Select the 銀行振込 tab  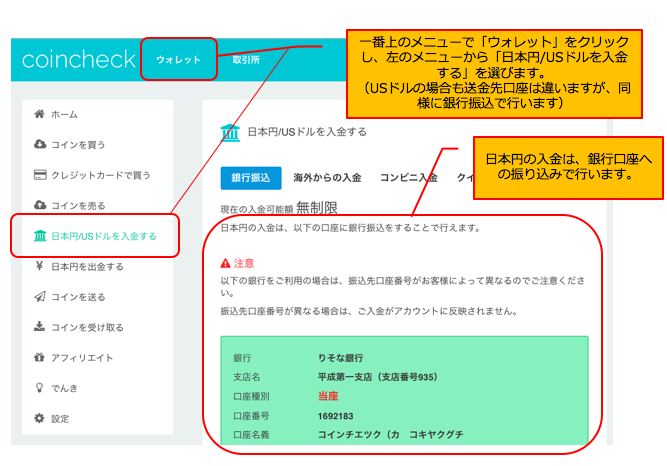click(251, 178)
